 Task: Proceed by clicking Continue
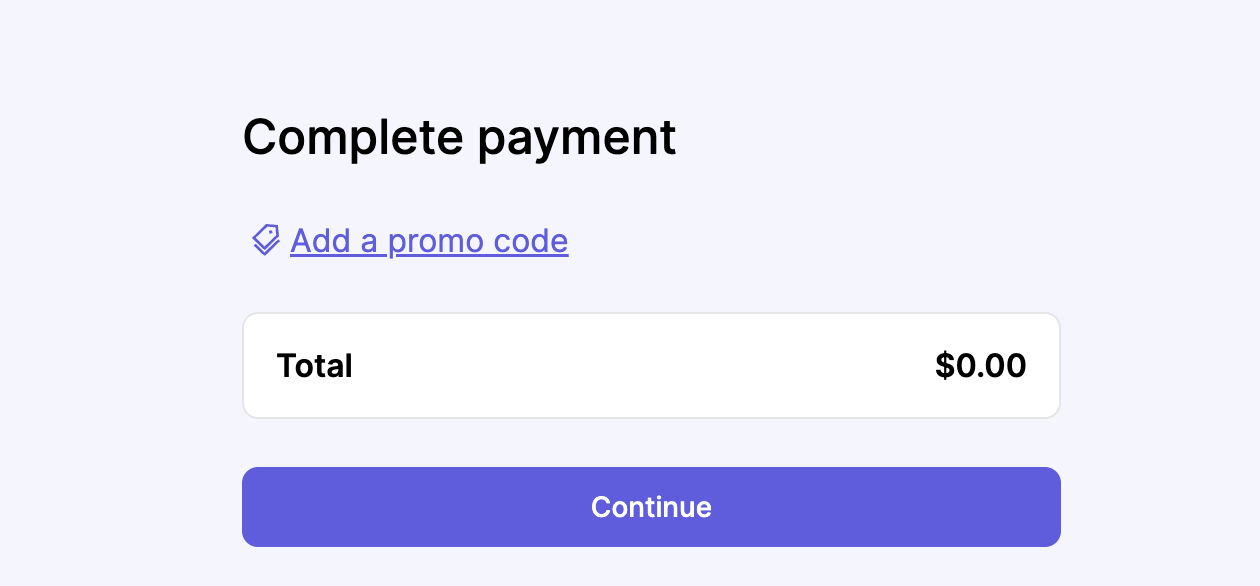[651, 507]
